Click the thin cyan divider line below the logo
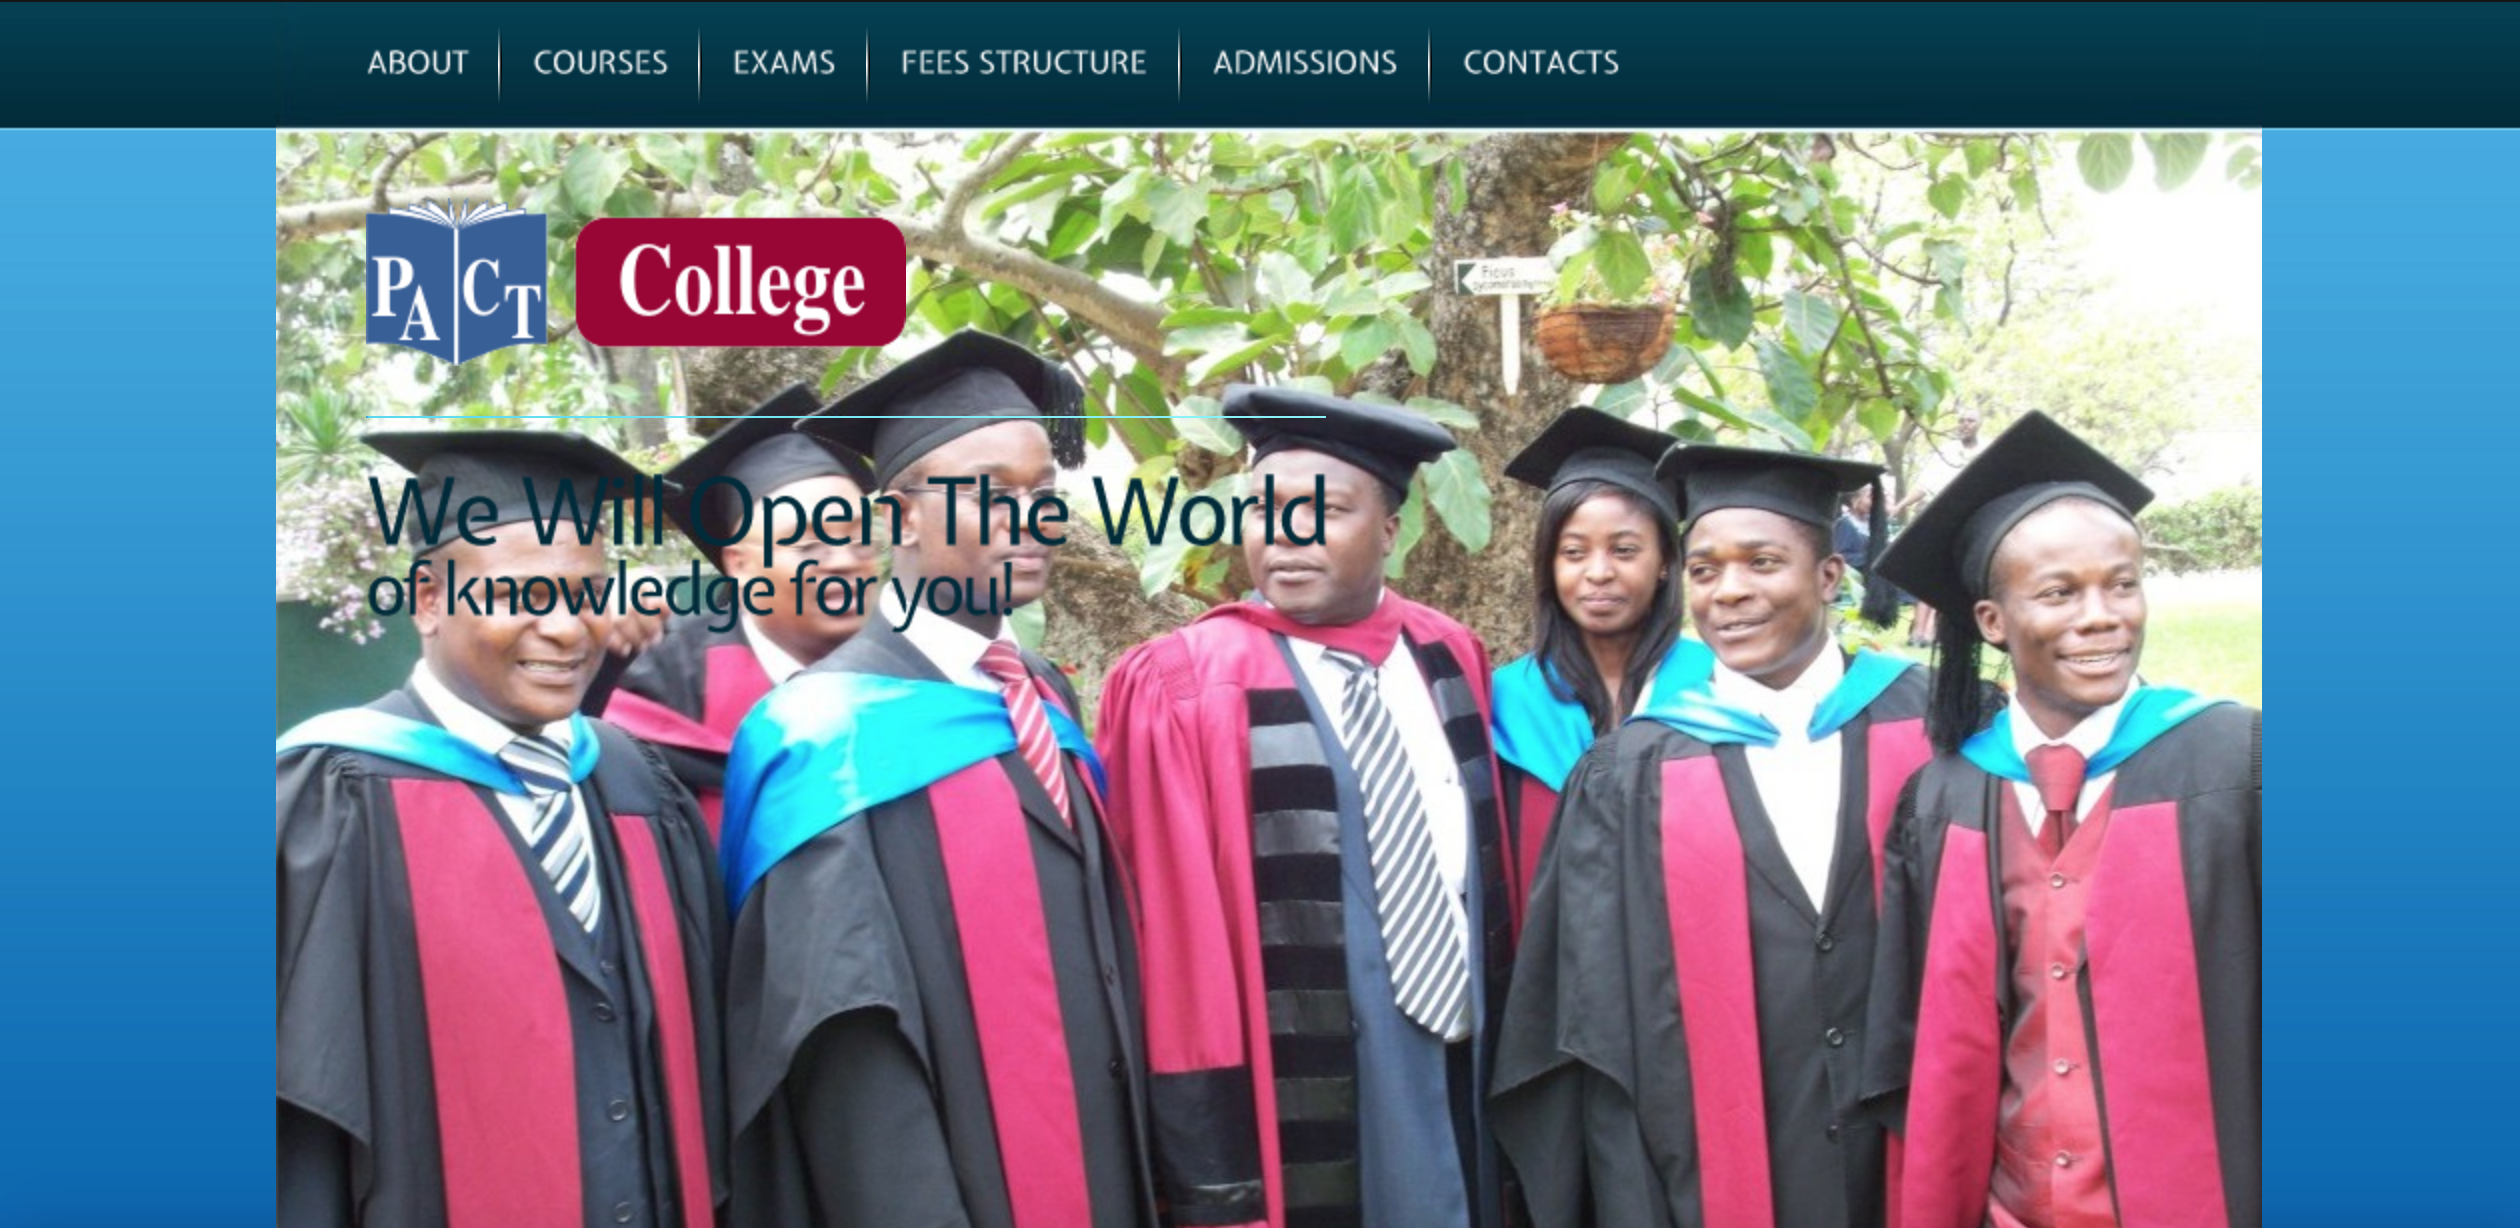The image size is (2520, 1228). pos(846,416)
